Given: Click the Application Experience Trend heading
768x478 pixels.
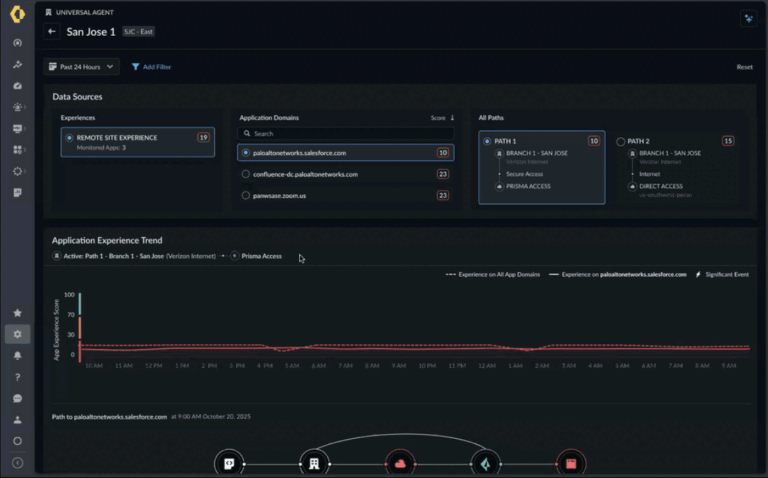Looking at the screenshot, I should pos(107,240).
